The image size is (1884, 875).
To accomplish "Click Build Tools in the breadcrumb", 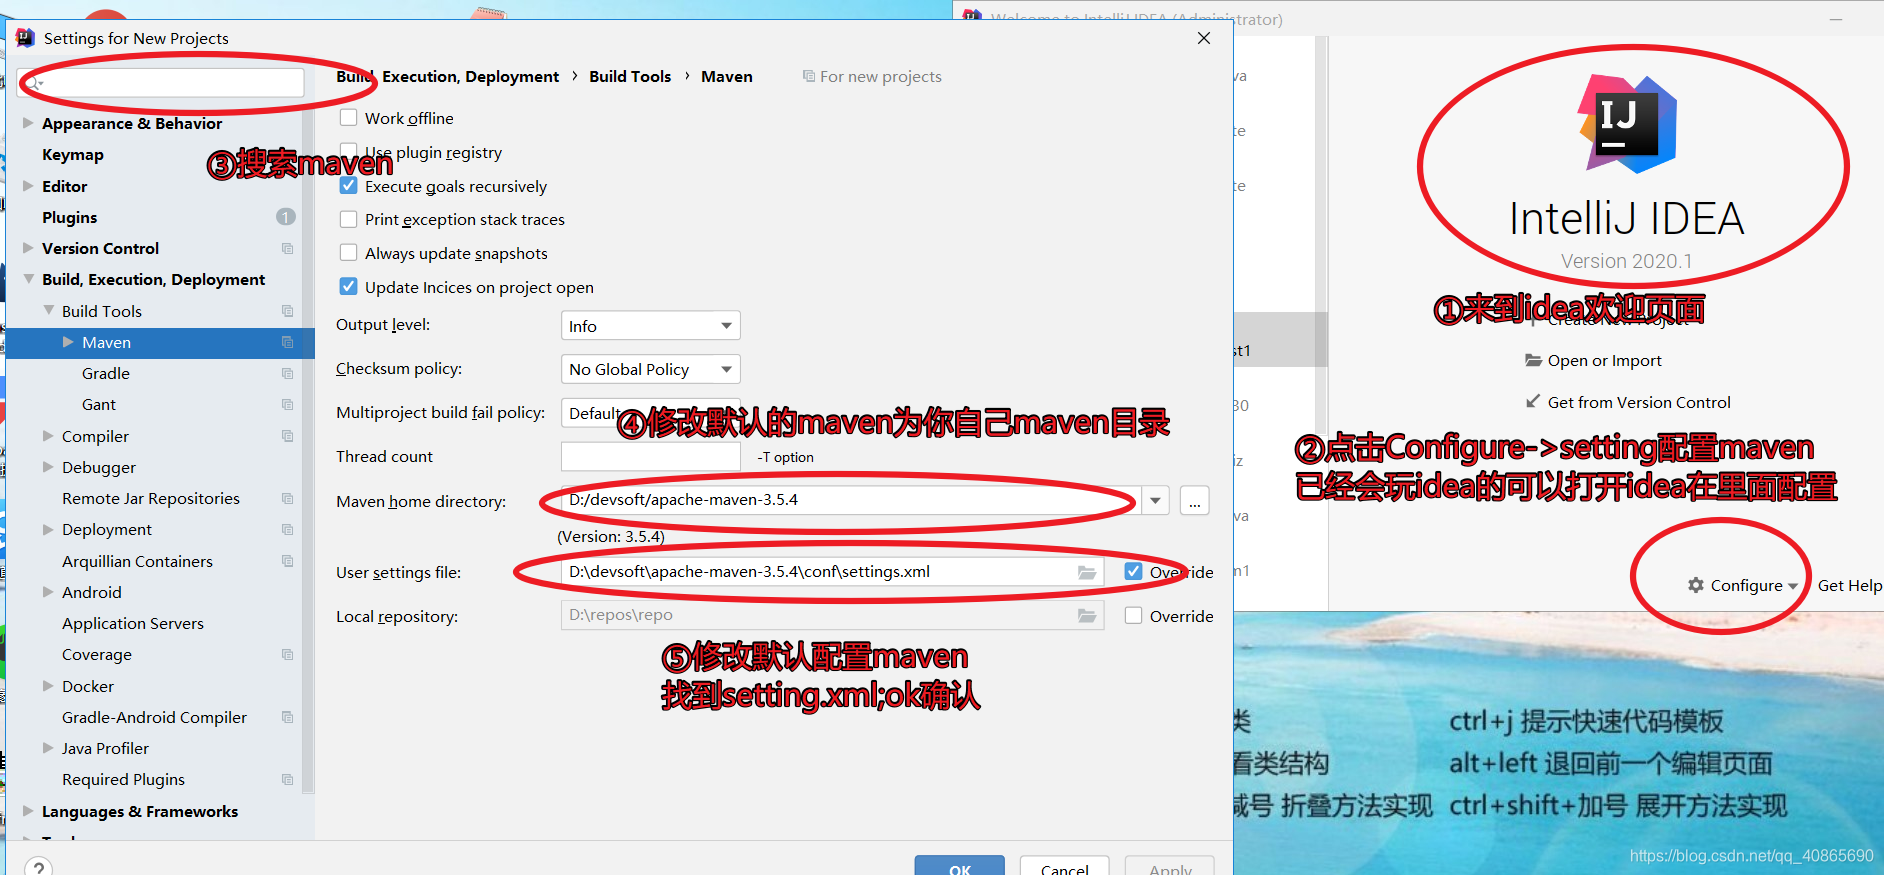I will click(x=630, y=76).
